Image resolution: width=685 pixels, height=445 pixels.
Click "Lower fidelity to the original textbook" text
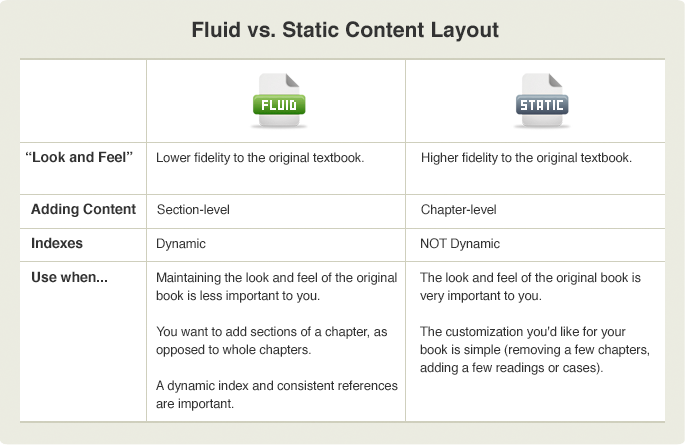pos(260,158)
